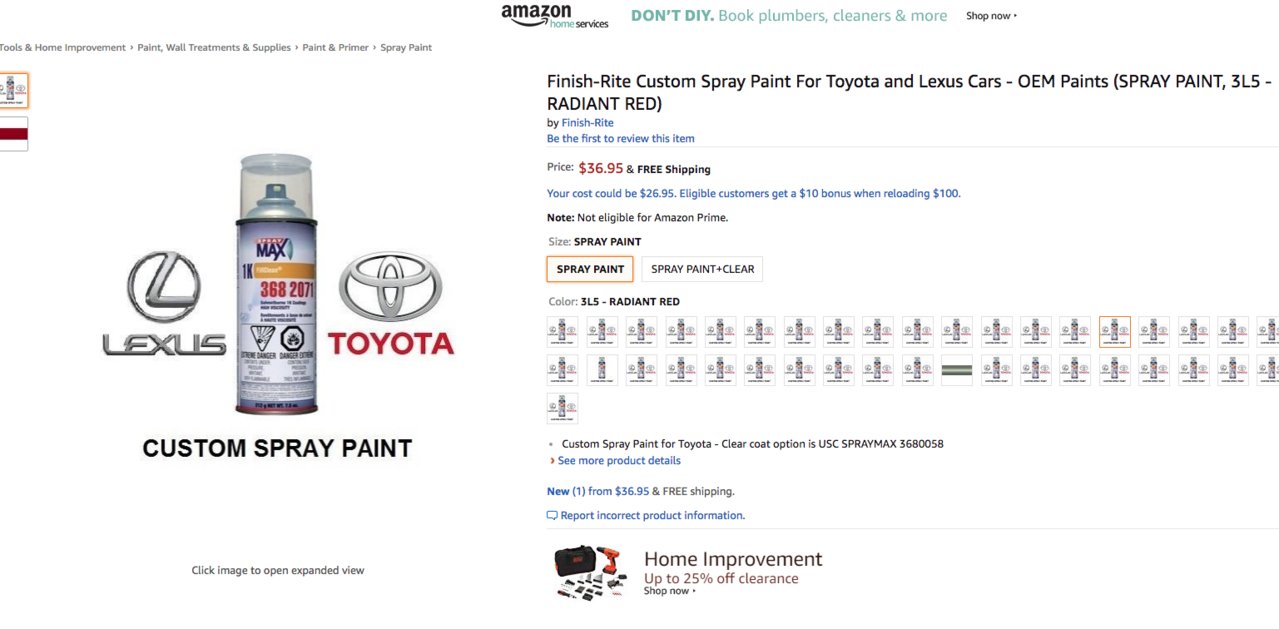Expand See more product details
Viewport: 1279px width, 629px height.
[619, 461]
